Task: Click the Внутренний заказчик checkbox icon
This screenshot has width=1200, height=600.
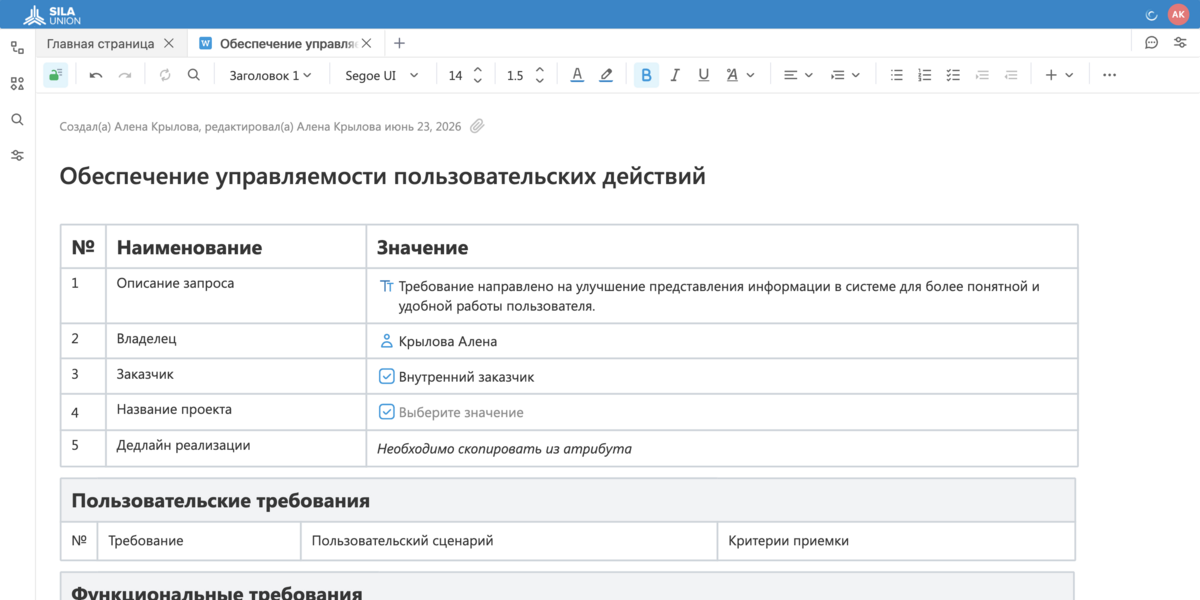Action: (x=387, y=377)
